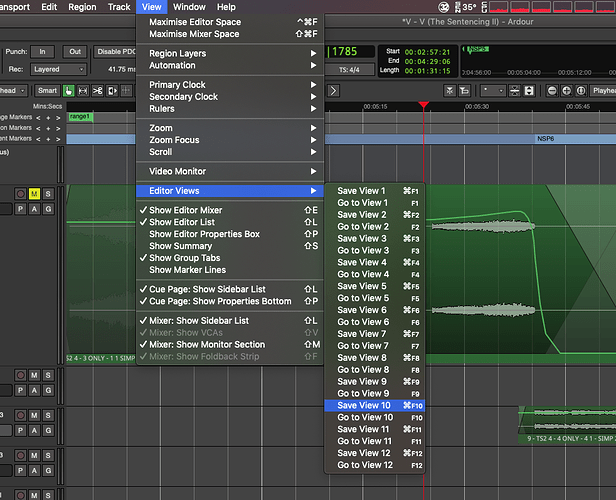Select the Cut scissors tool
Screen dimensions: 616x500
point(98,91)
